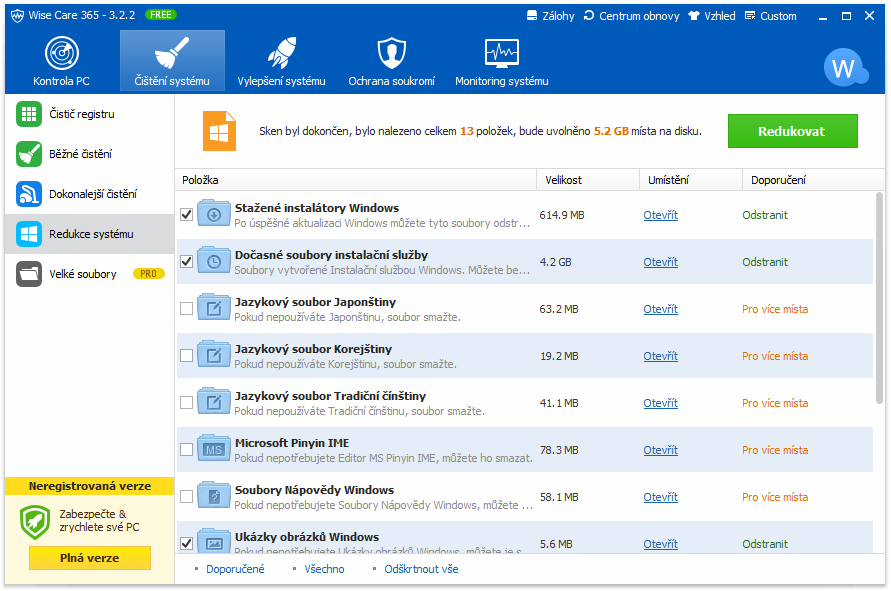The width and height of the screenshot is (891, 591).
Task: Open Velké soubory in the sidebar
Action: 89,274
